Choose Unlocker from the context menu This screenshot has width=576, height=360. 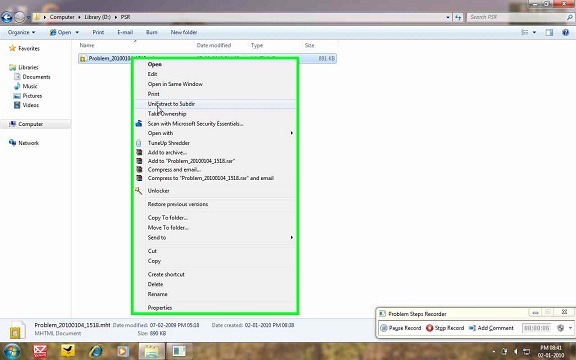[x=158, y=191]
